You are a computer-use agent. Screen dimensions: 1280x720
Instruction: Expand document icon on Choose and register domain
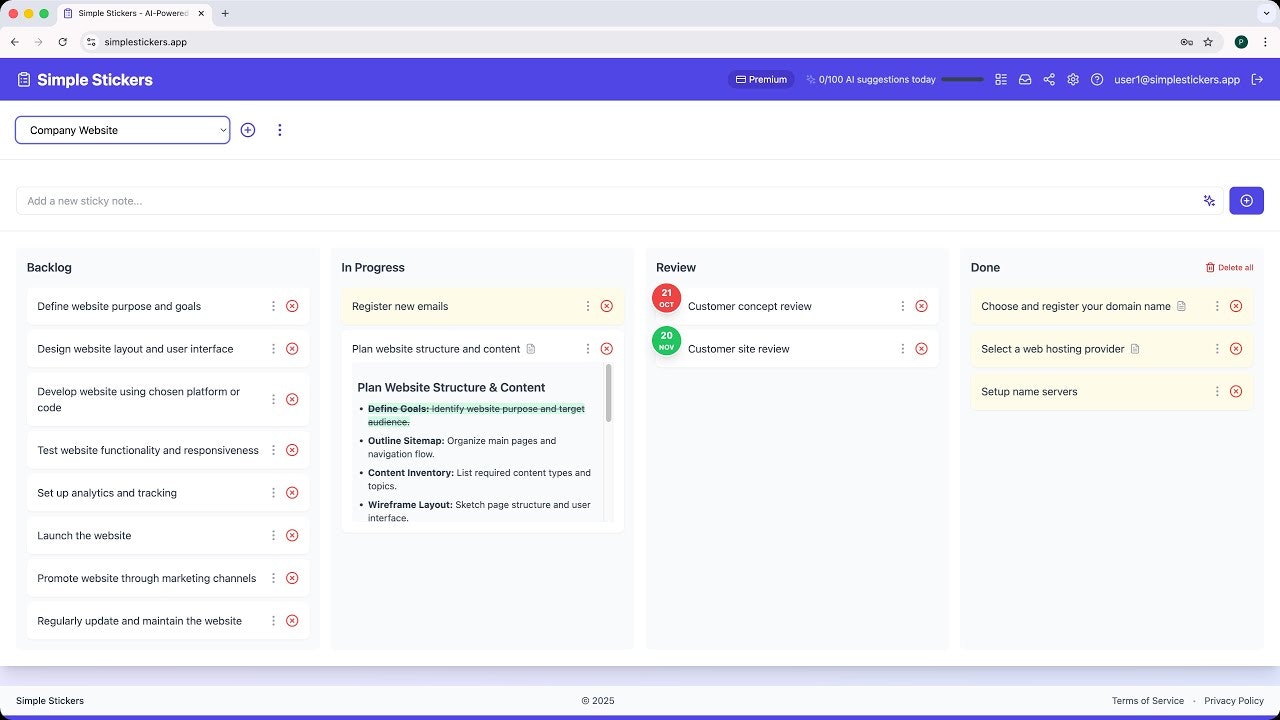(x=1181, y=306)
